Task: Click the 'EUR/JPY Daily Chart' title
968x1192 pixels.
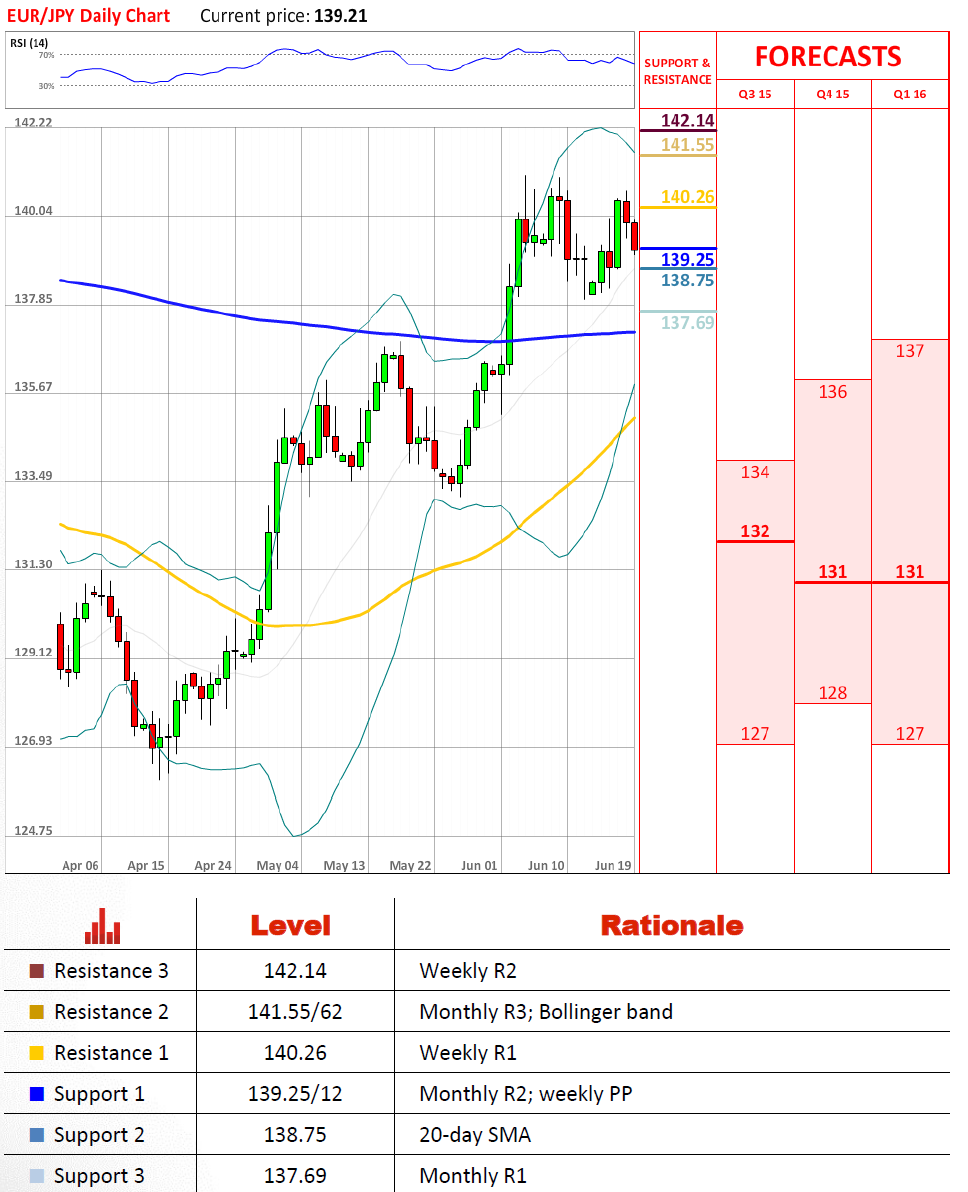Action: point(88,16)
